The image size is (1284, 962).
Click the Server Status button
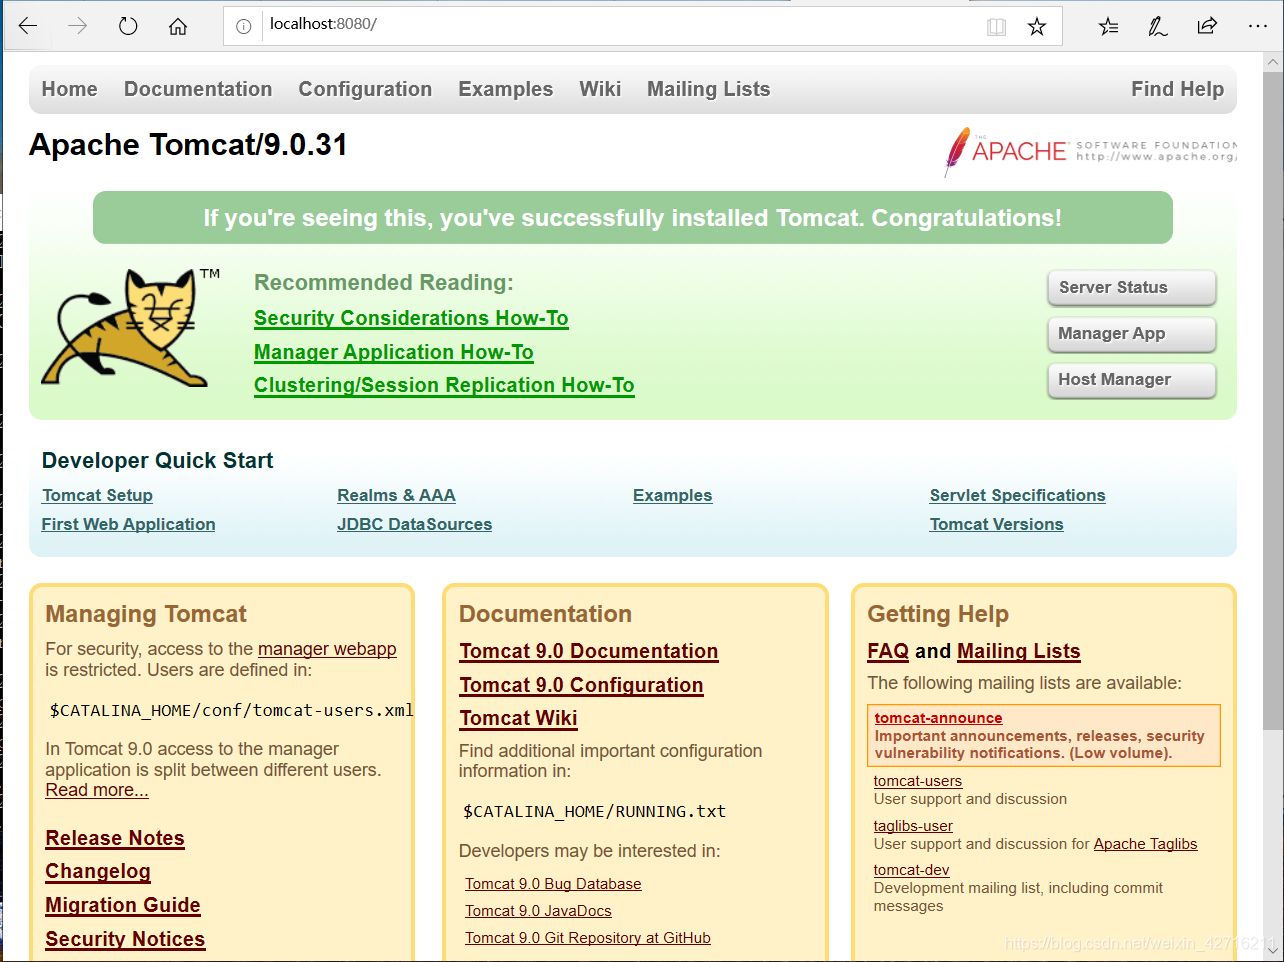point(1131,287)
